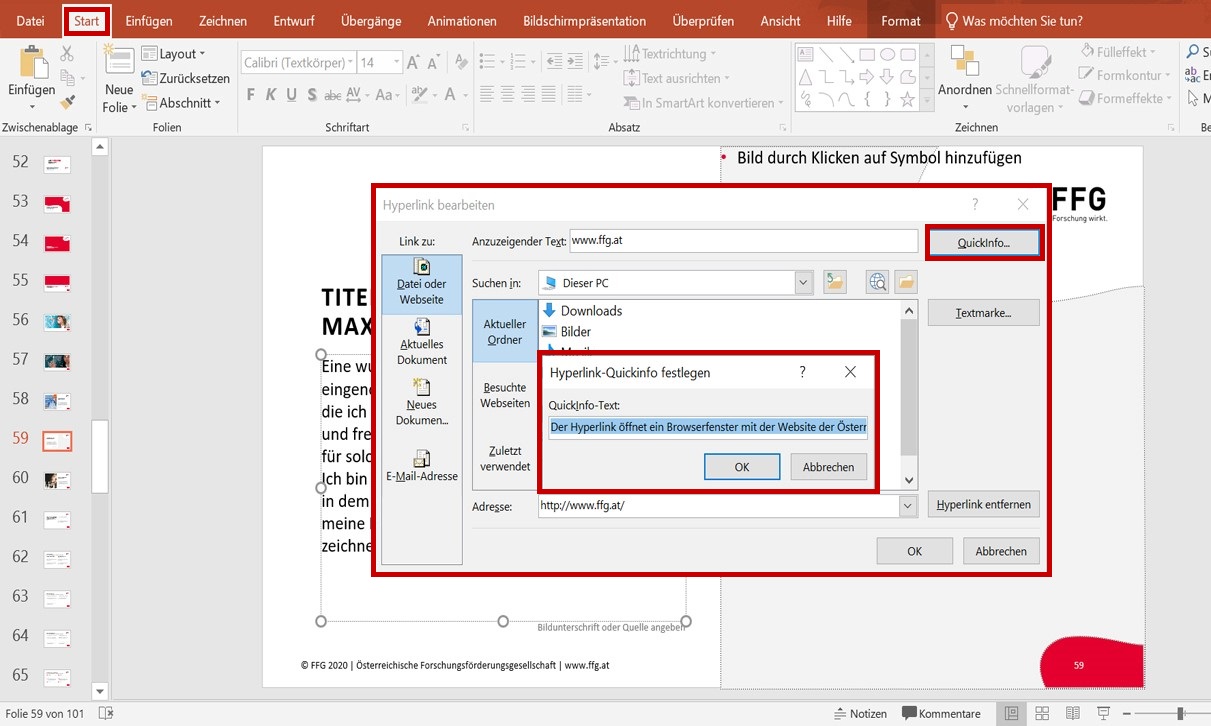1211x726 pixels.
Task: Select the triangle shape in shapes gallery
Action: pos(806,77)
